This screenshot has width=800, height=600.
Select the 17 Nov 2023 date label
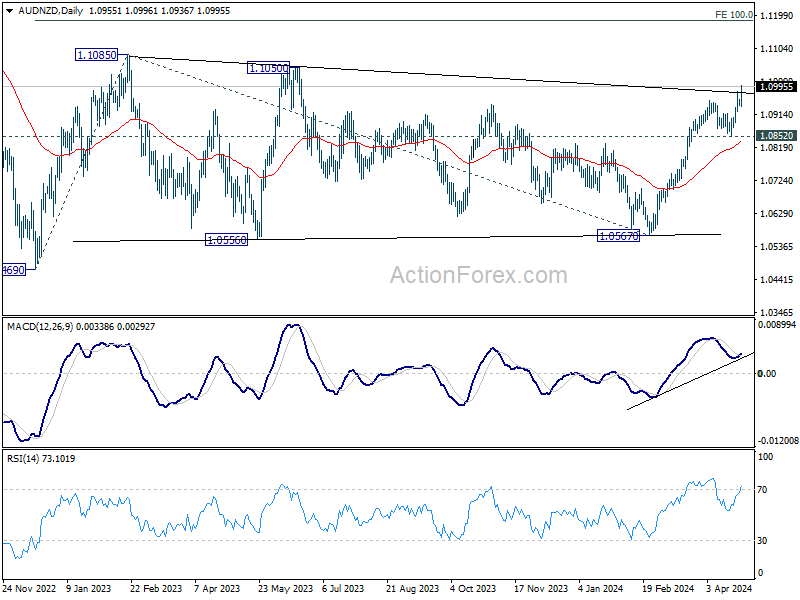click(541, 588)
